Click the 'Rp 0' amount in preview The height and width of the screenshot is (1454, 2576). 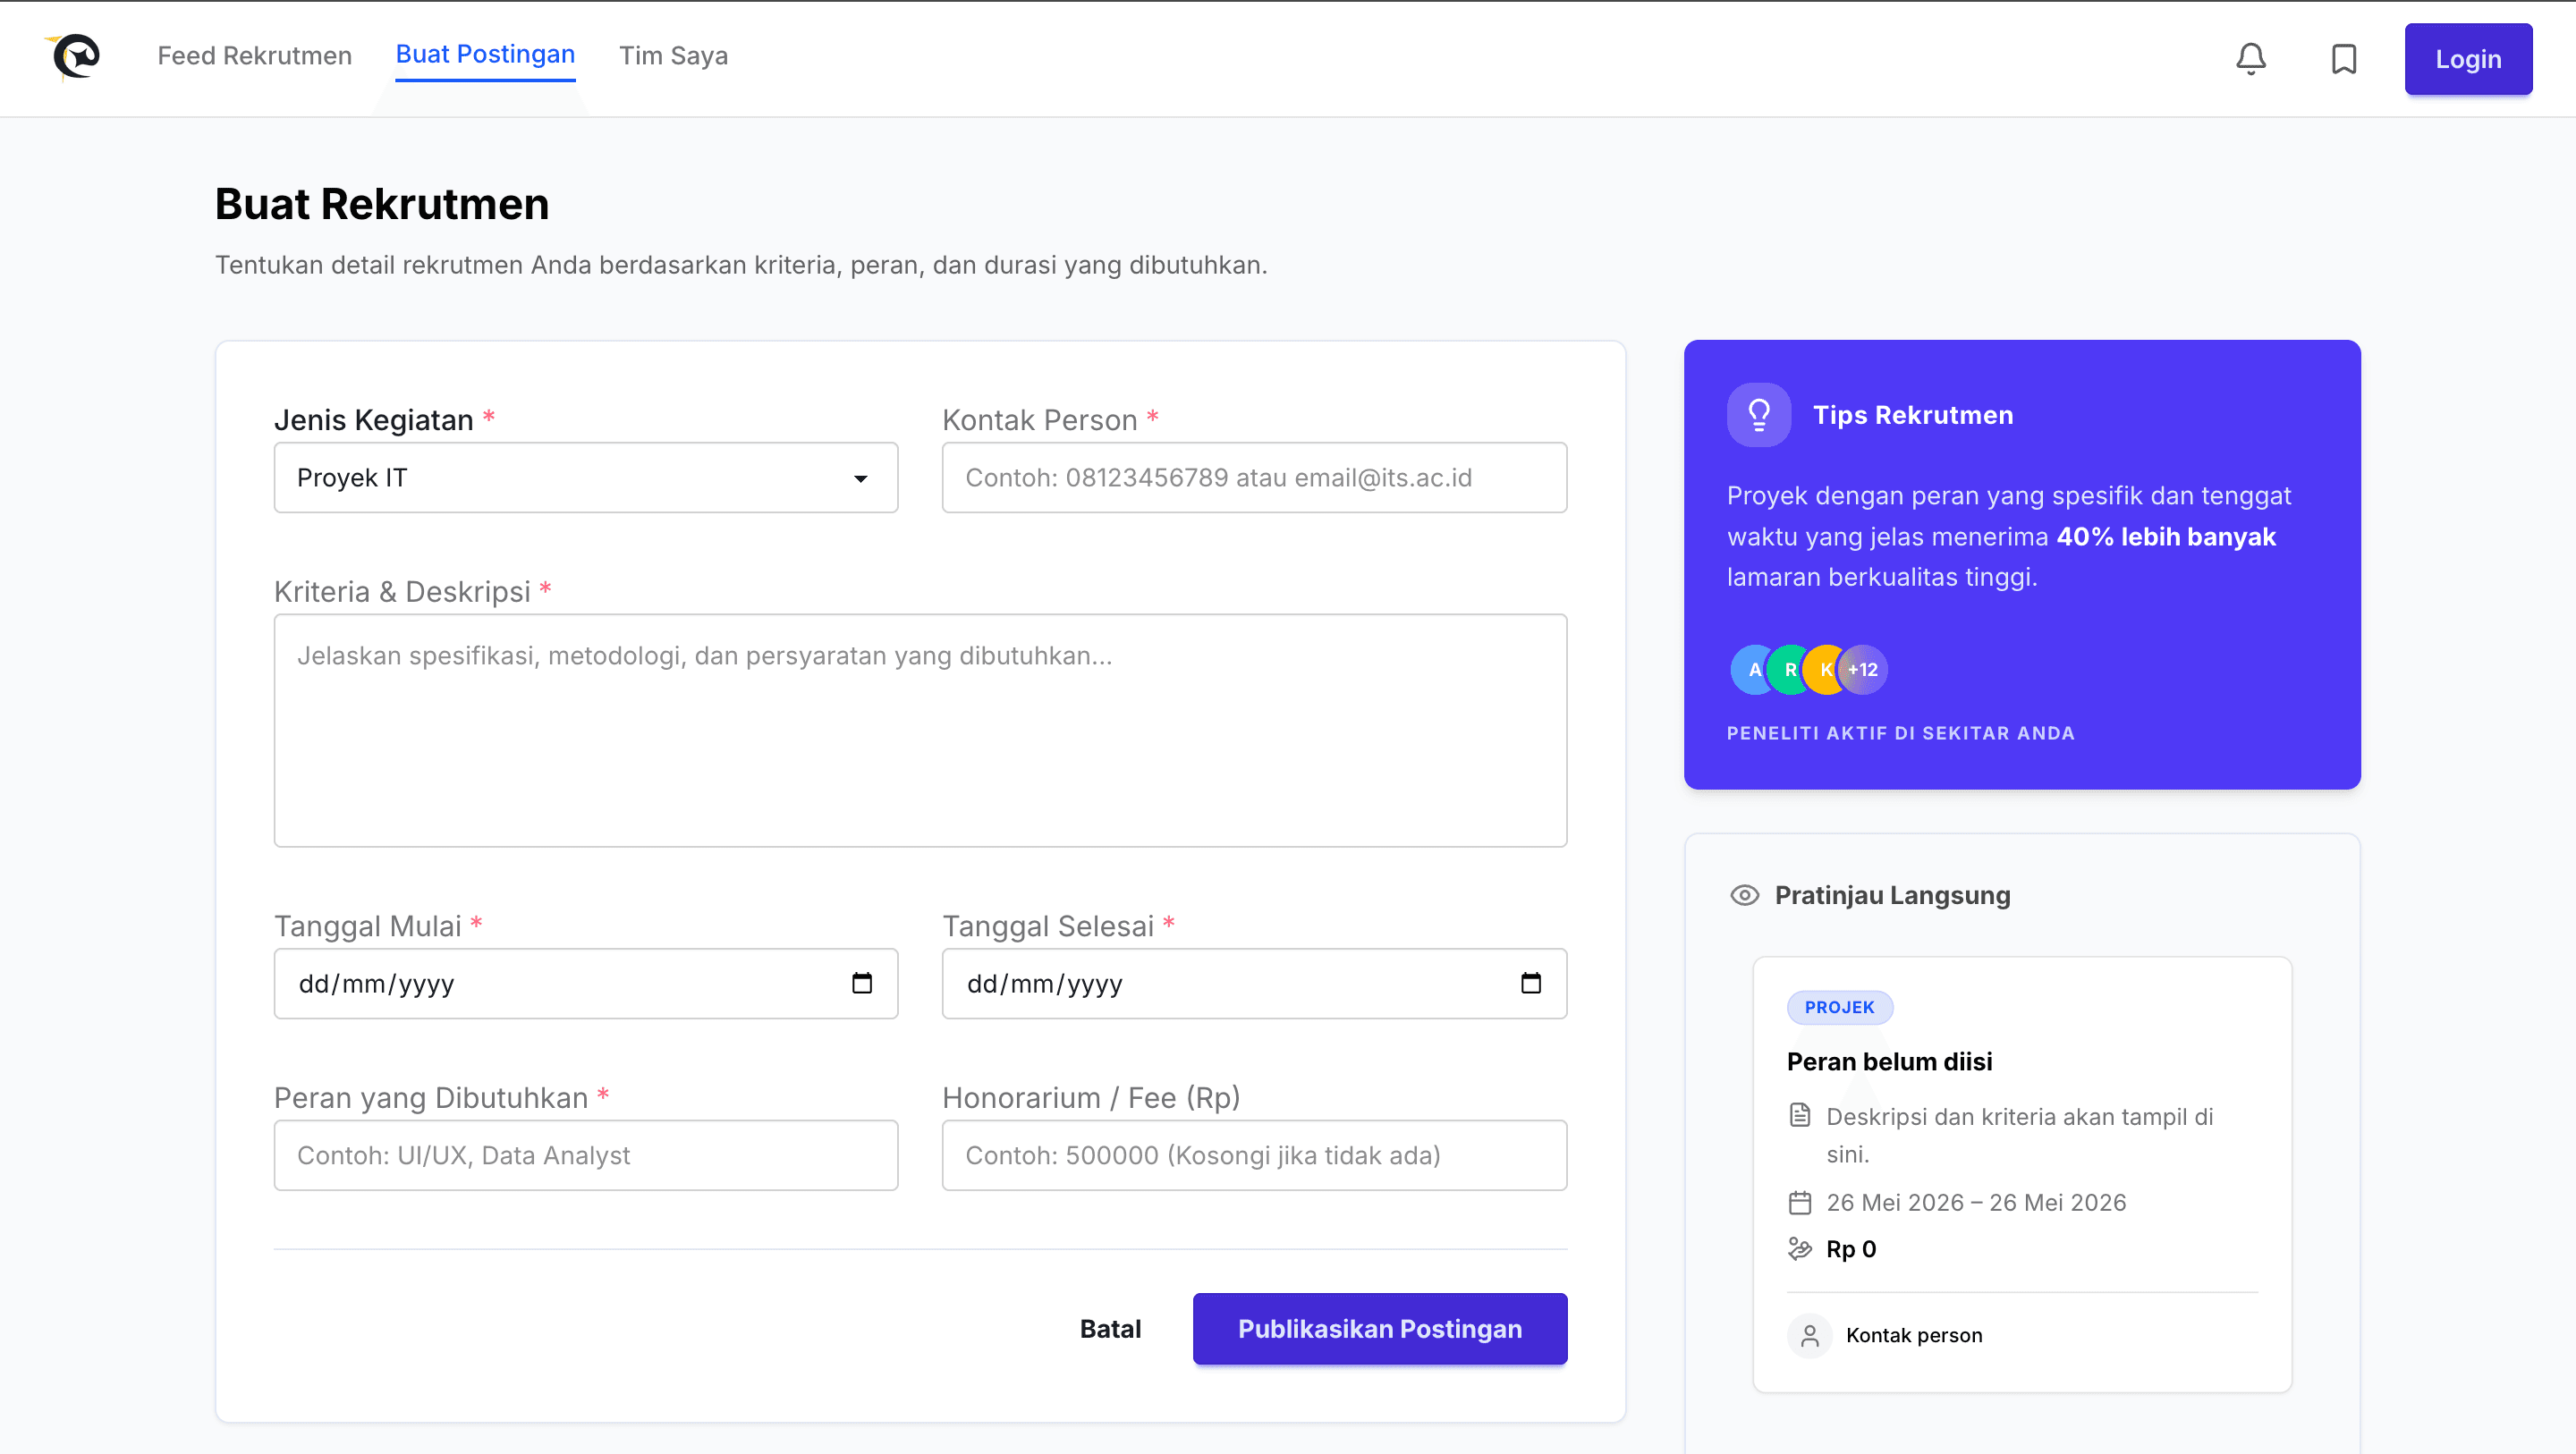coord(1851,1249)
